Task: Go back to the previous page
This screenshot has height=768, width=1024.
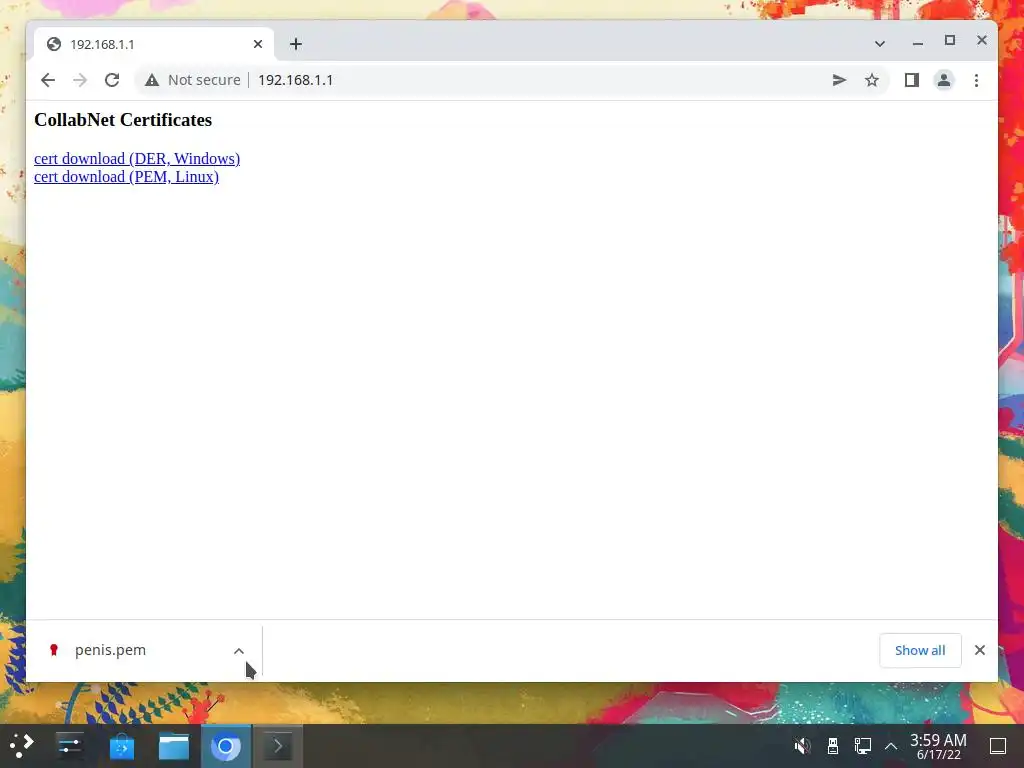Action: click(x=48, y=80)
